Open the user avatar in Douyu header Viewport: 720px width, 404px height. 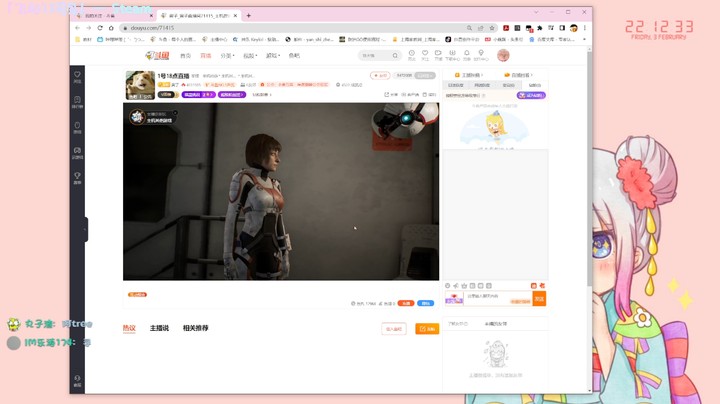click(x=503, y=55)
